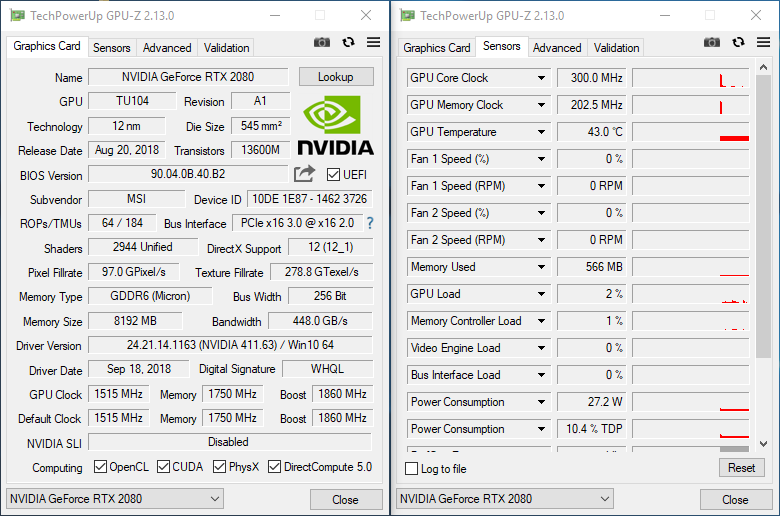Click the Lookup button
Screen dimensions: 780x516
point(336,77)
